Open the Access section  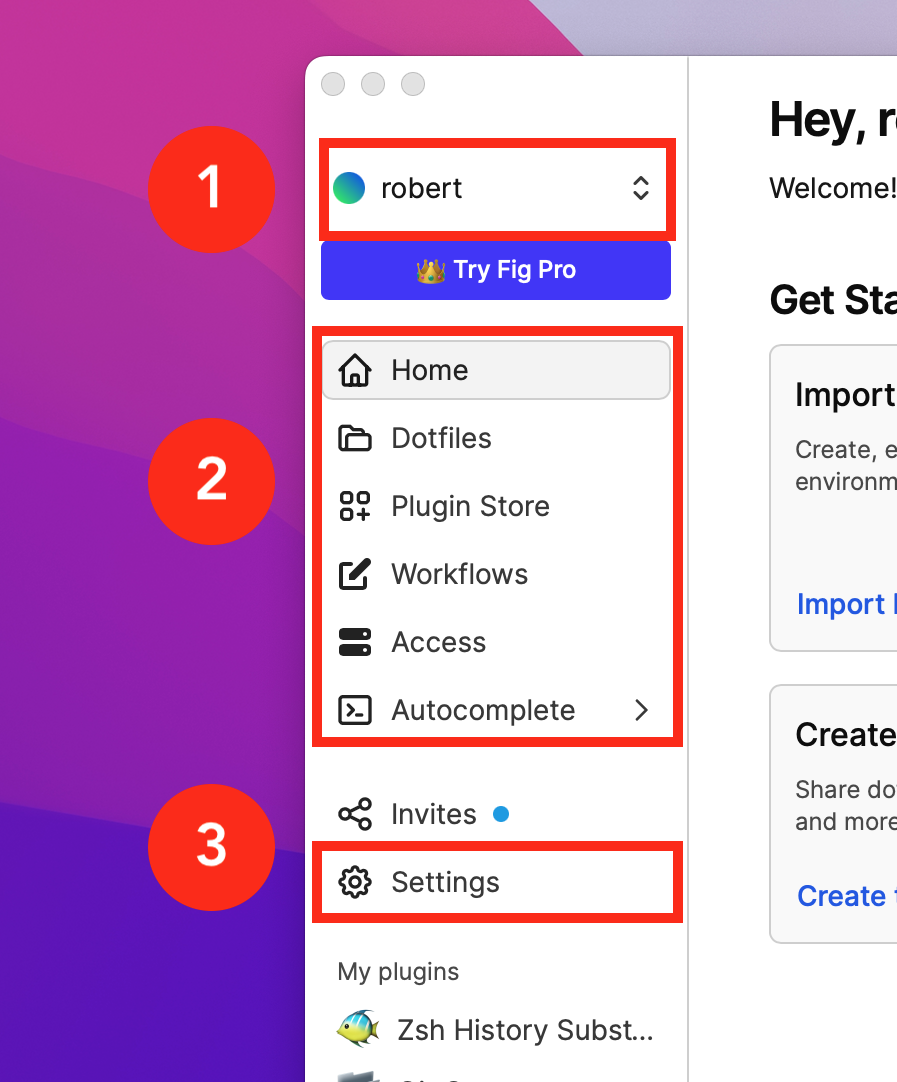coord(496,642)
